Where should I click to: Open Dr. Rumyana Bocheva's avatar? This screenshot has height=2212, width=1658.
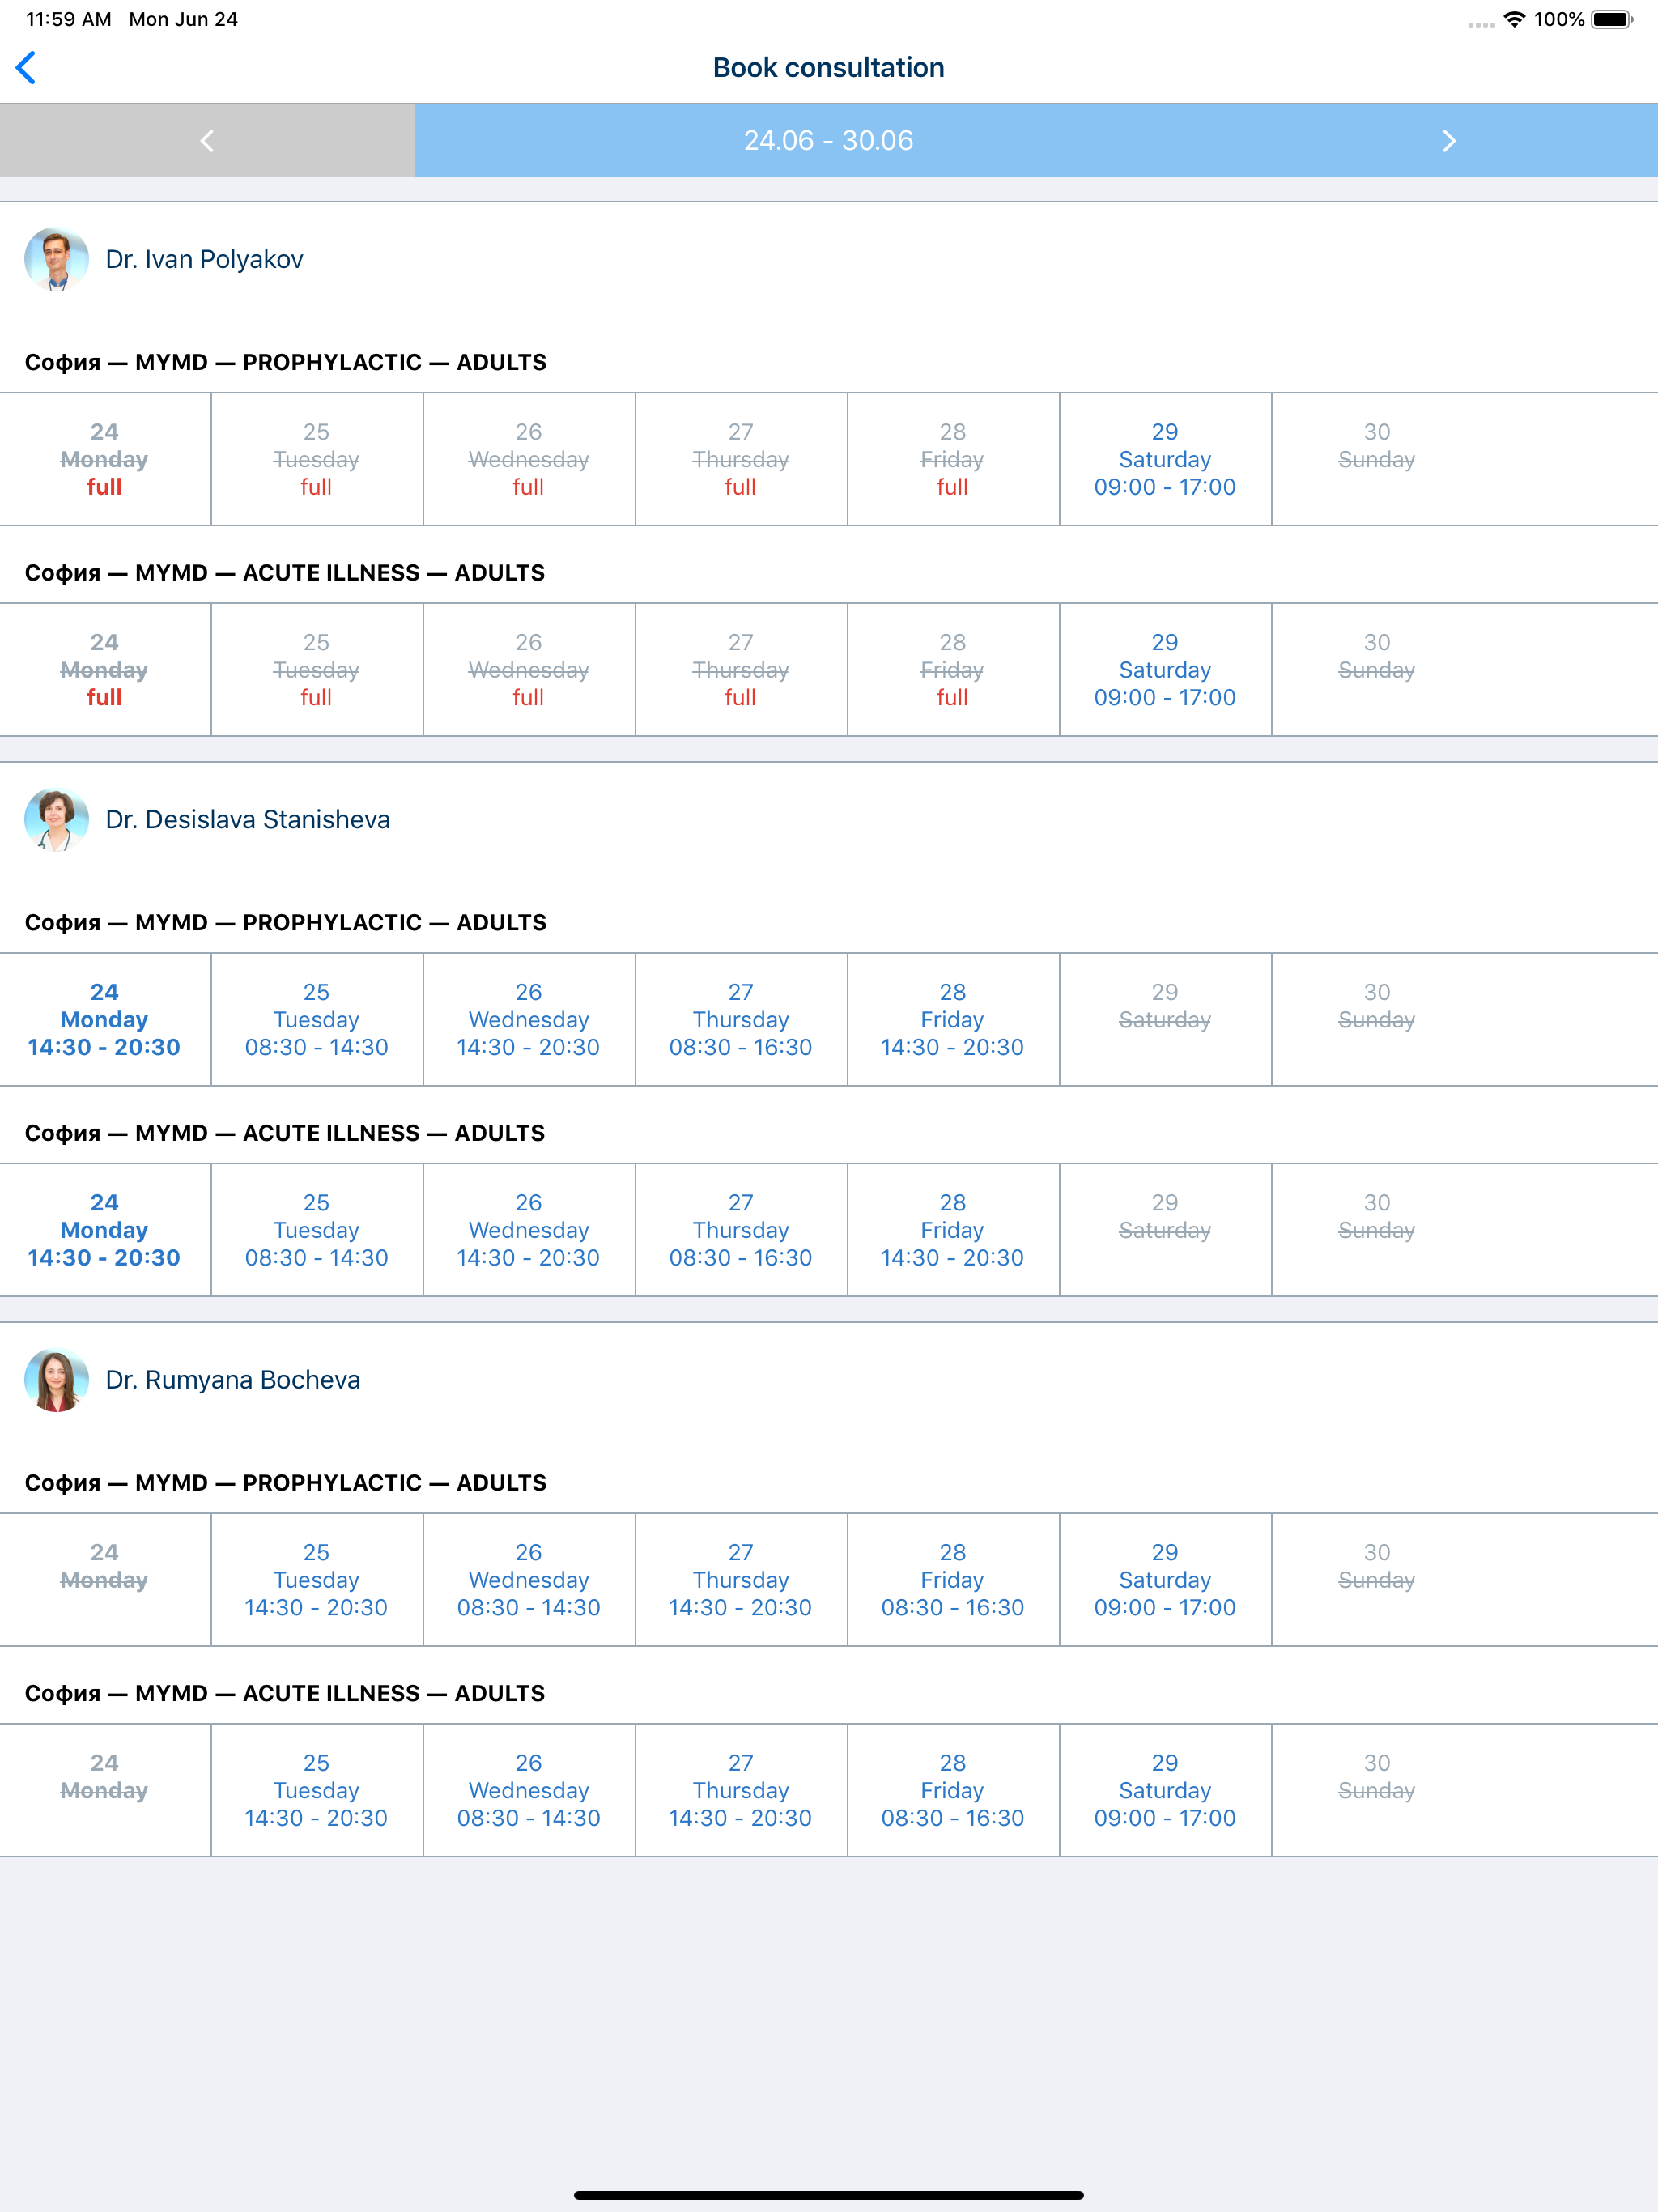[x=57, y=1379]
